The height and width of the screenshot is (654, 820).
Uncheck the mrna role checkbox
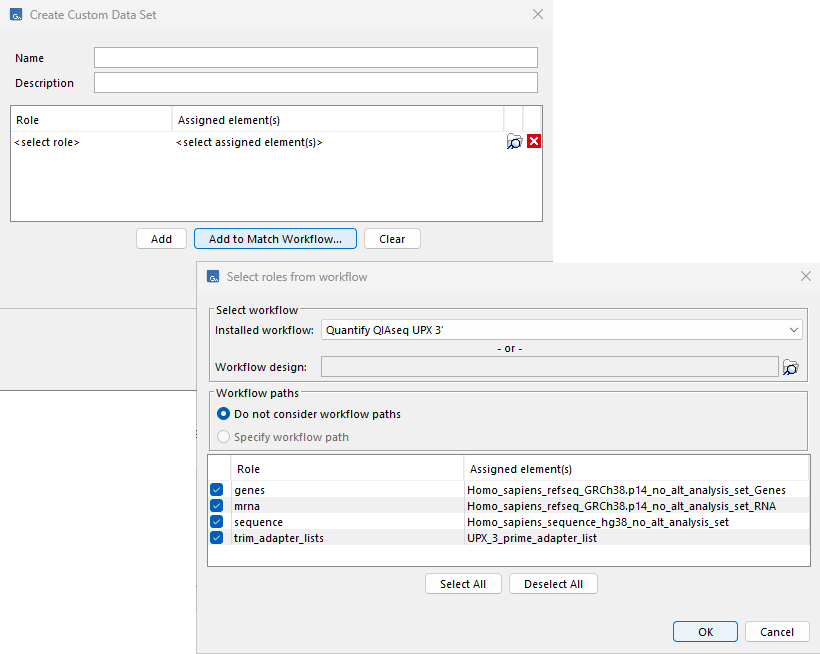point(217,506)
